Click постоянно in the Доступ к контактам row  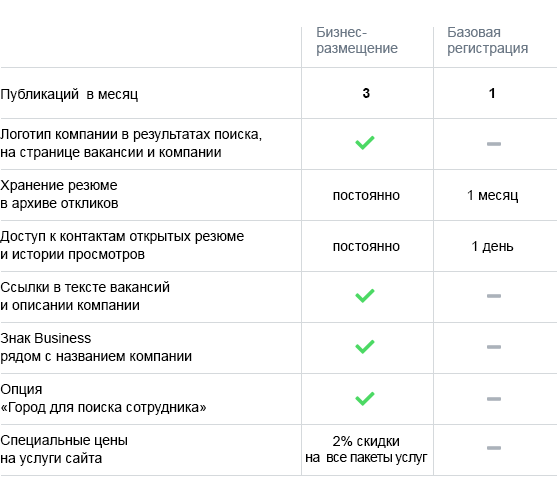coord(366,246)
